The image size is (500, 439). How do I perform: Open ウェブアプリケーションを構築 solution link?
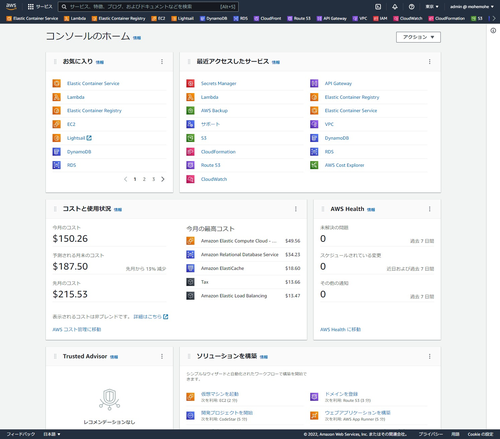coord(358,413)
